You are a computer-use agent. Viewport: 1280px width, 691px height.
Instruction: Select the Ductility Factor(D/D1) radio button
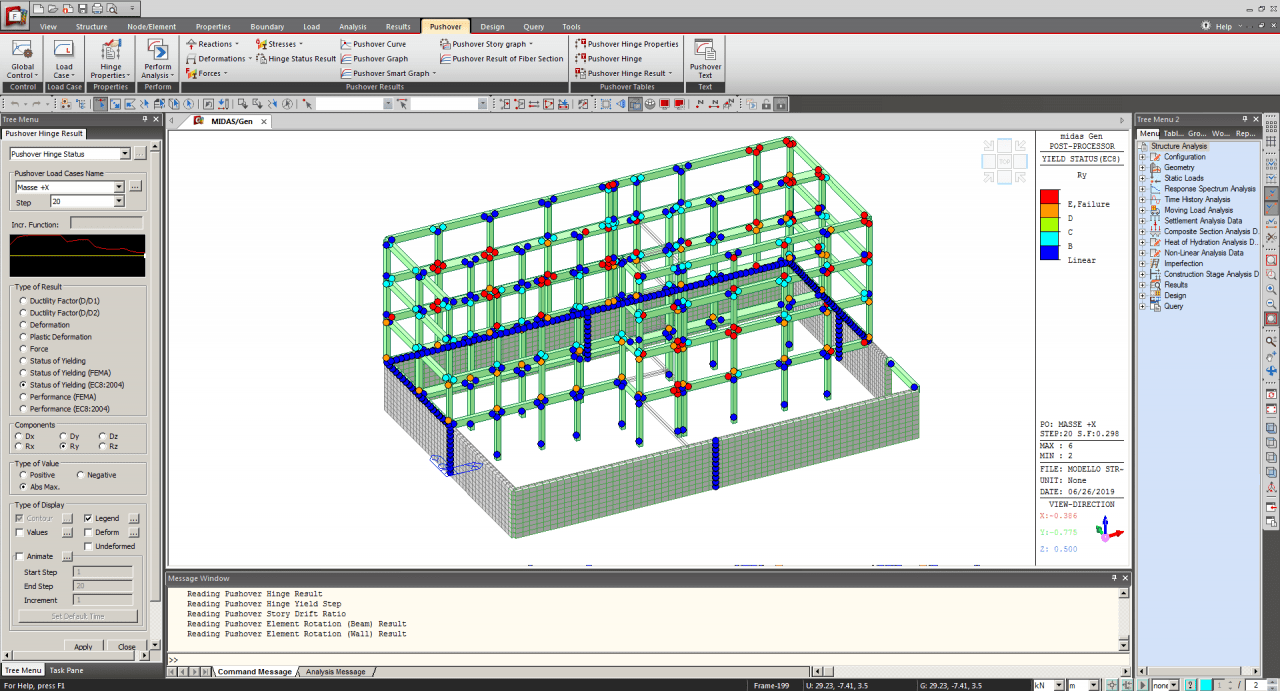24,301
